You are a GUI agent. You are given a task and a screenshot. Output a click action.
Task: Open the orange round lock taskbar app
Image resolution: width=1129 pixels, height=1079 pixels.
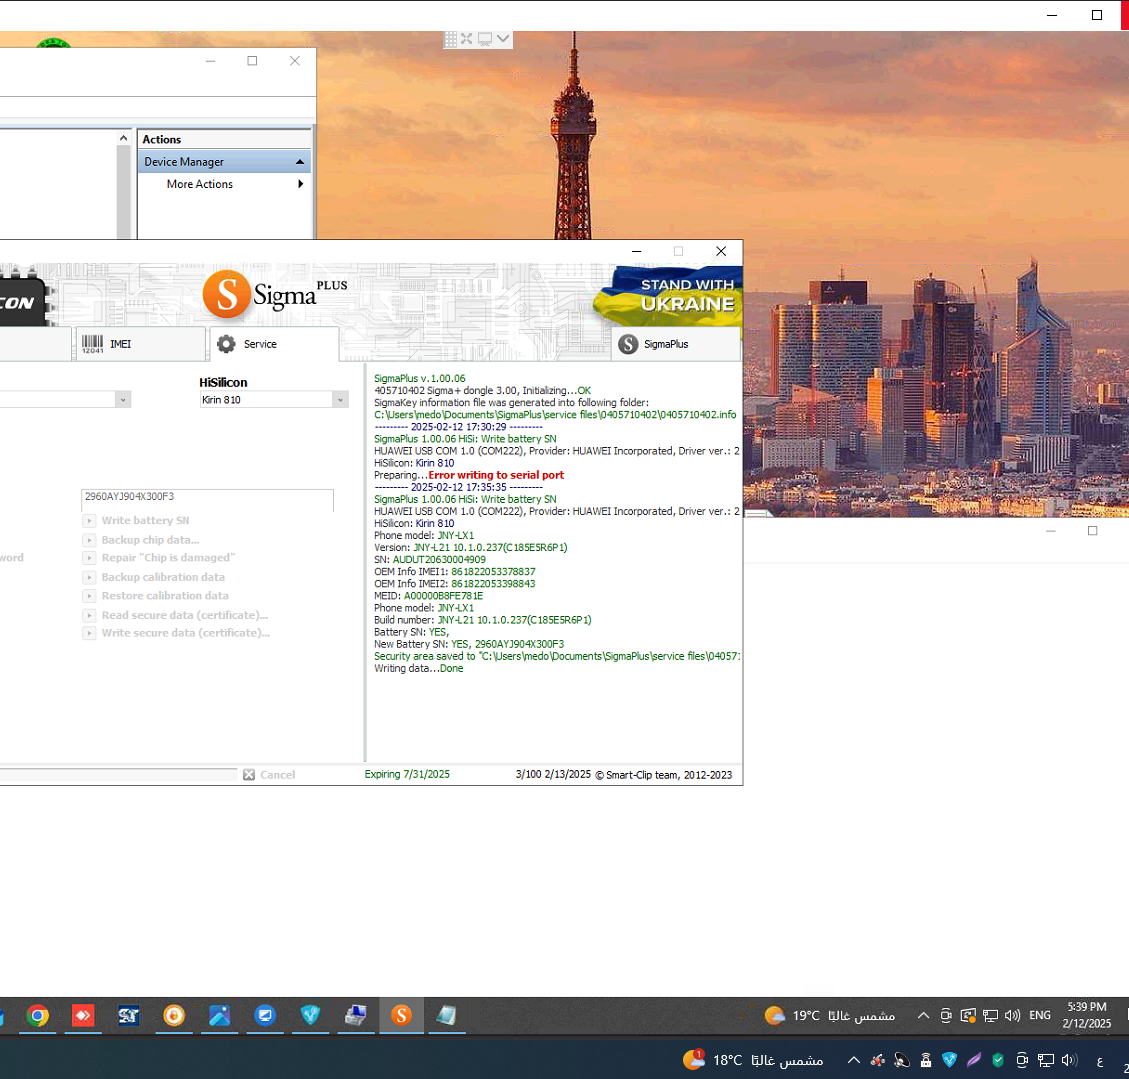click(x=174, y=1016)
